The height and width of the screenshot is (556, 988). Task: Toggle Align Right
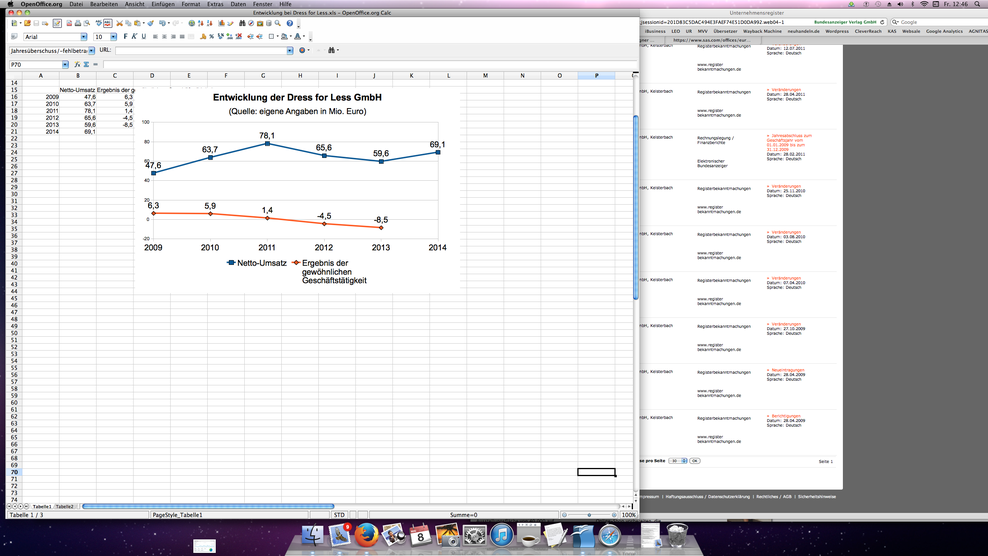coord(173,37)
